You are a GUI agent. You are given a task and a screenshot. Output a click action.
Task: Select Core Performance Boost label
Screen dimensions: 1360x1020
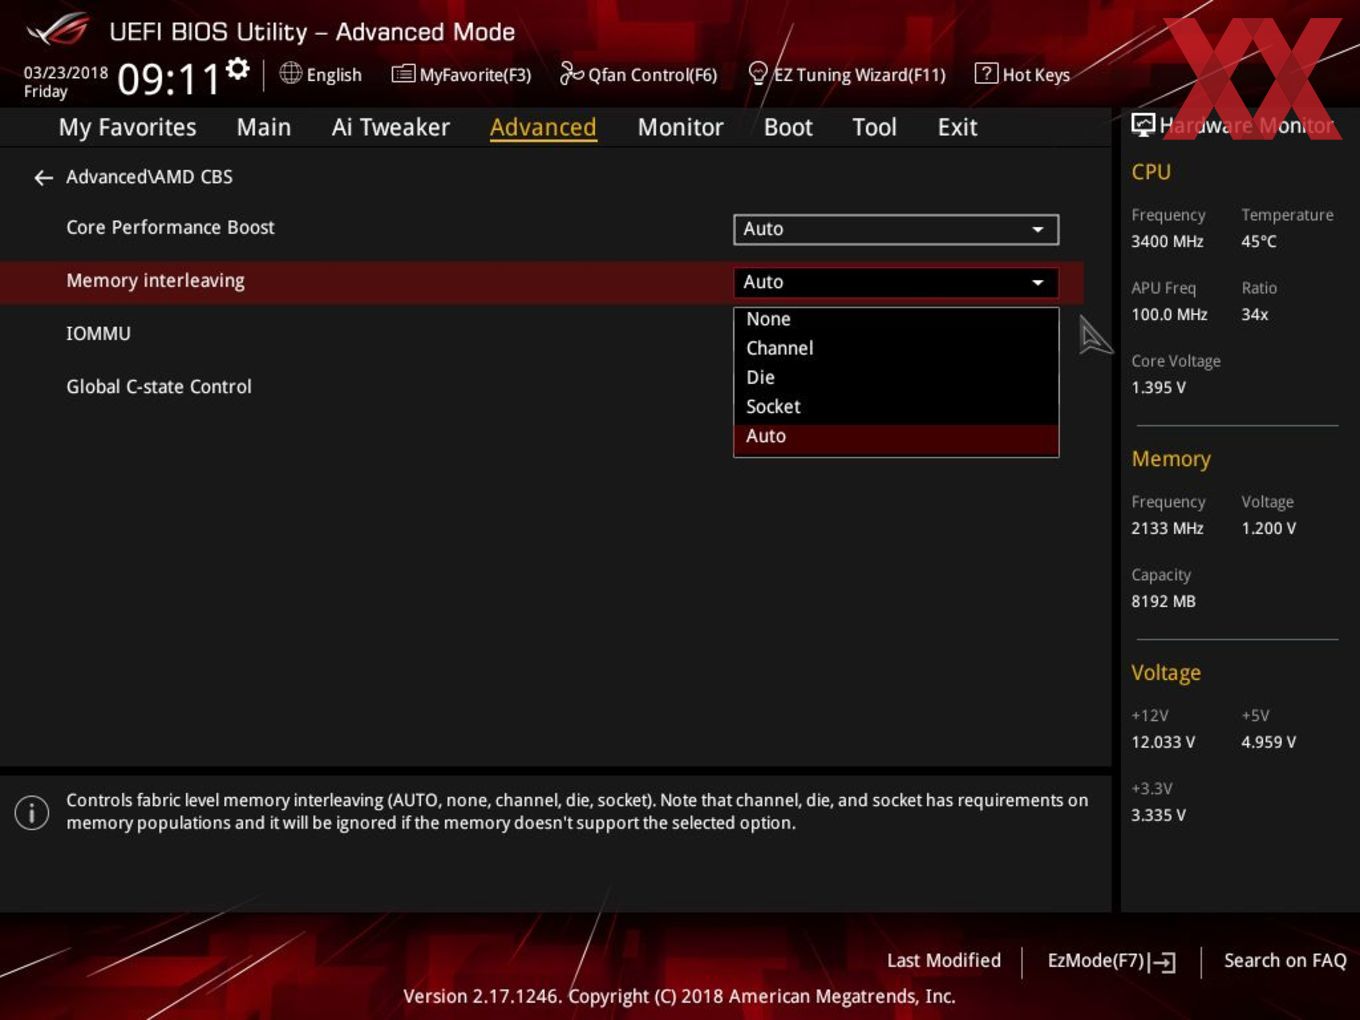pyautogui.click(x=170, y=227)
